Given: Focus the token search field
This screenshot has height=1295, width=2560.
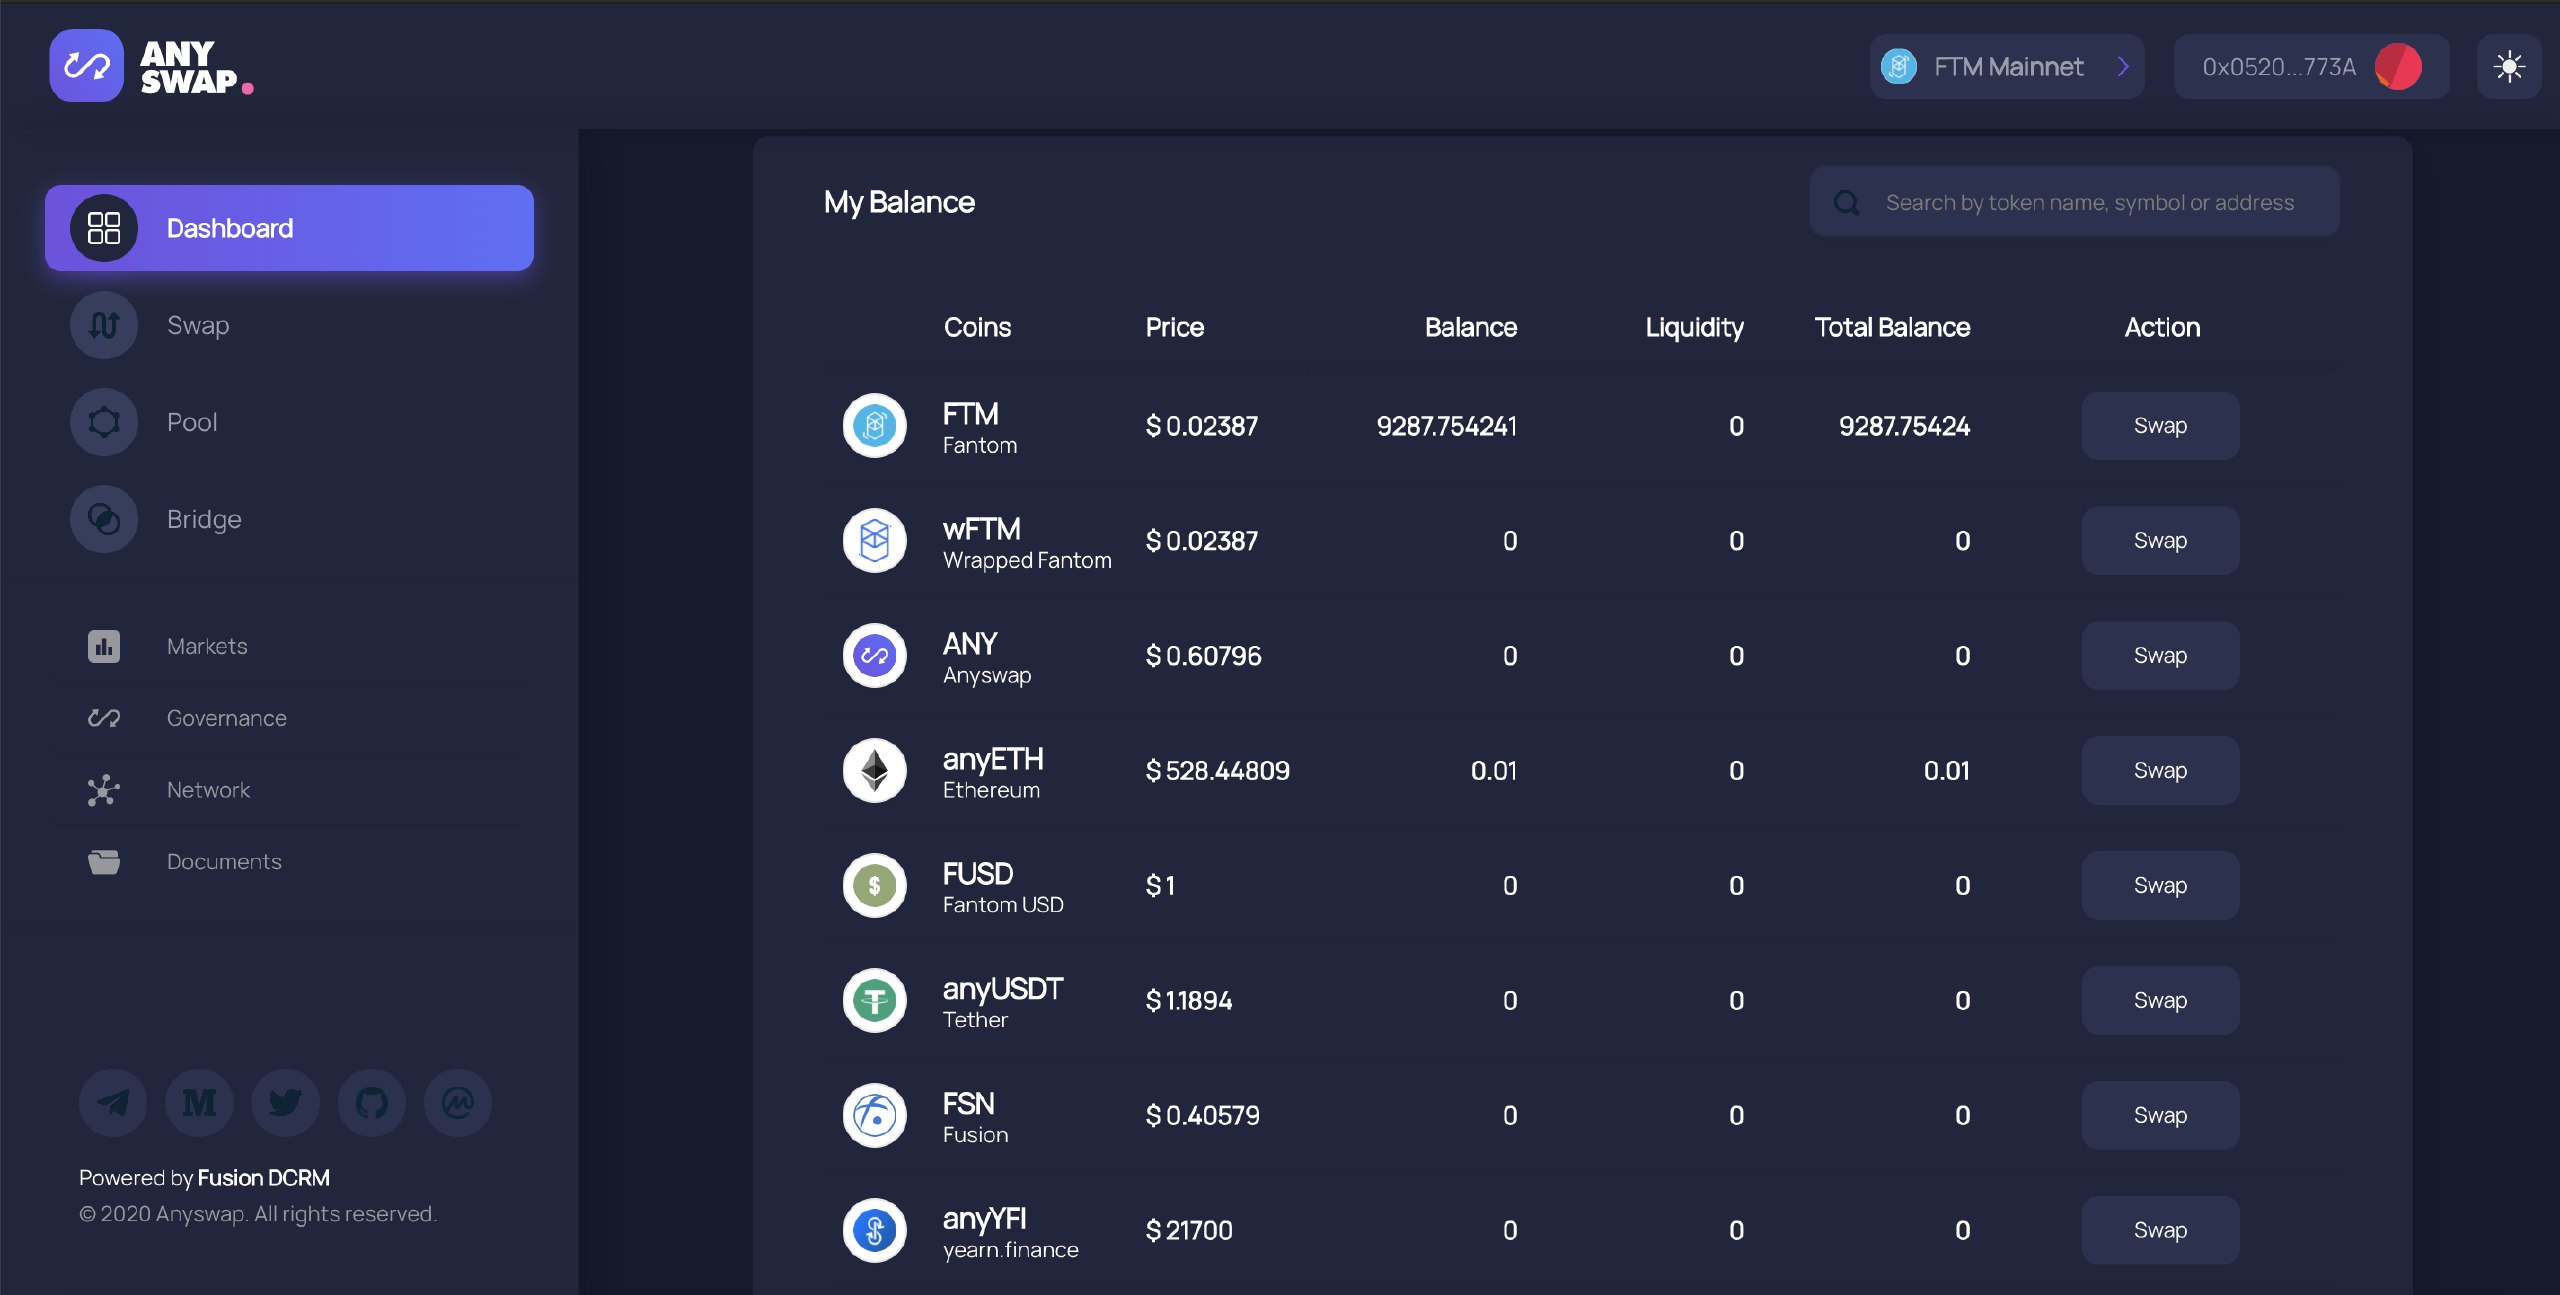Looking at the screenshot, I should point(2089,203).
